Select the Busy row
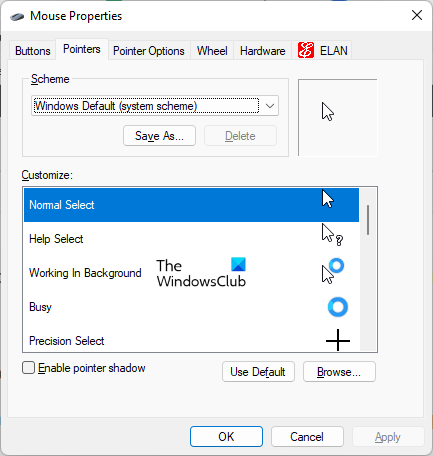Screen dimensions: 433x456 [191, 307]
